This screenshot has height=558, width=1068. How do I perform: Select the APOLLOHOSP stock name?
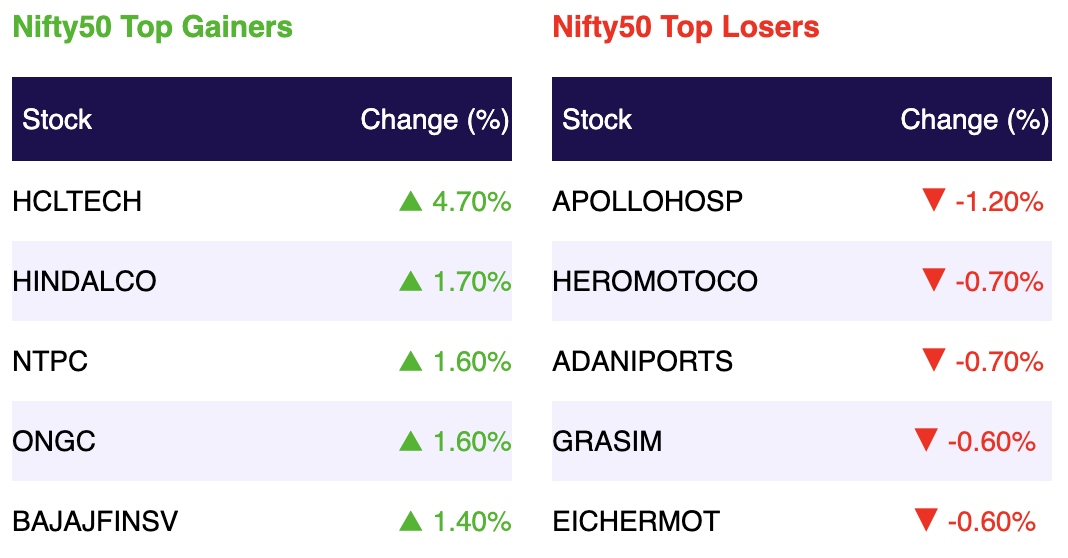[647, 202]
